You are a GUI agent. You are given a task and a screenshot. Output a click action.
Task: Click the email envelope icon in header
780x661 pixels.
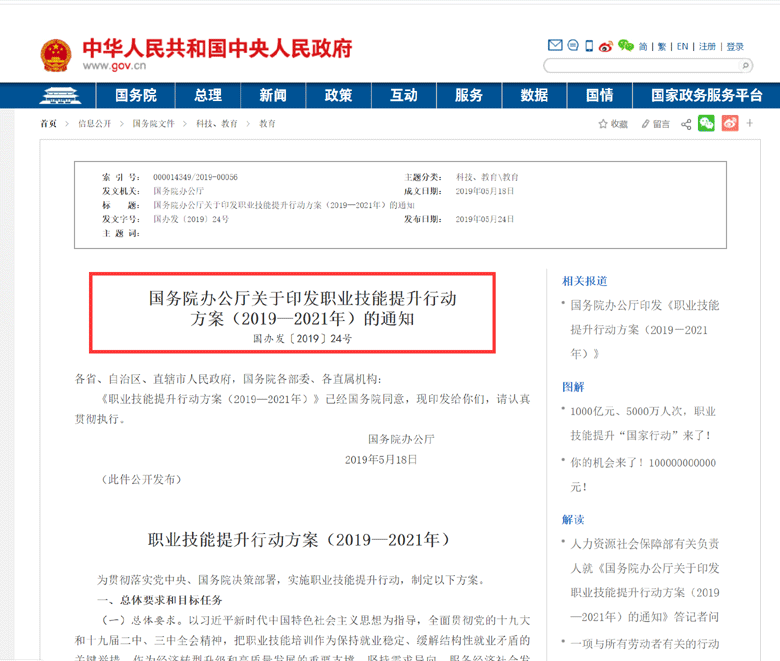tap(555, 46)
